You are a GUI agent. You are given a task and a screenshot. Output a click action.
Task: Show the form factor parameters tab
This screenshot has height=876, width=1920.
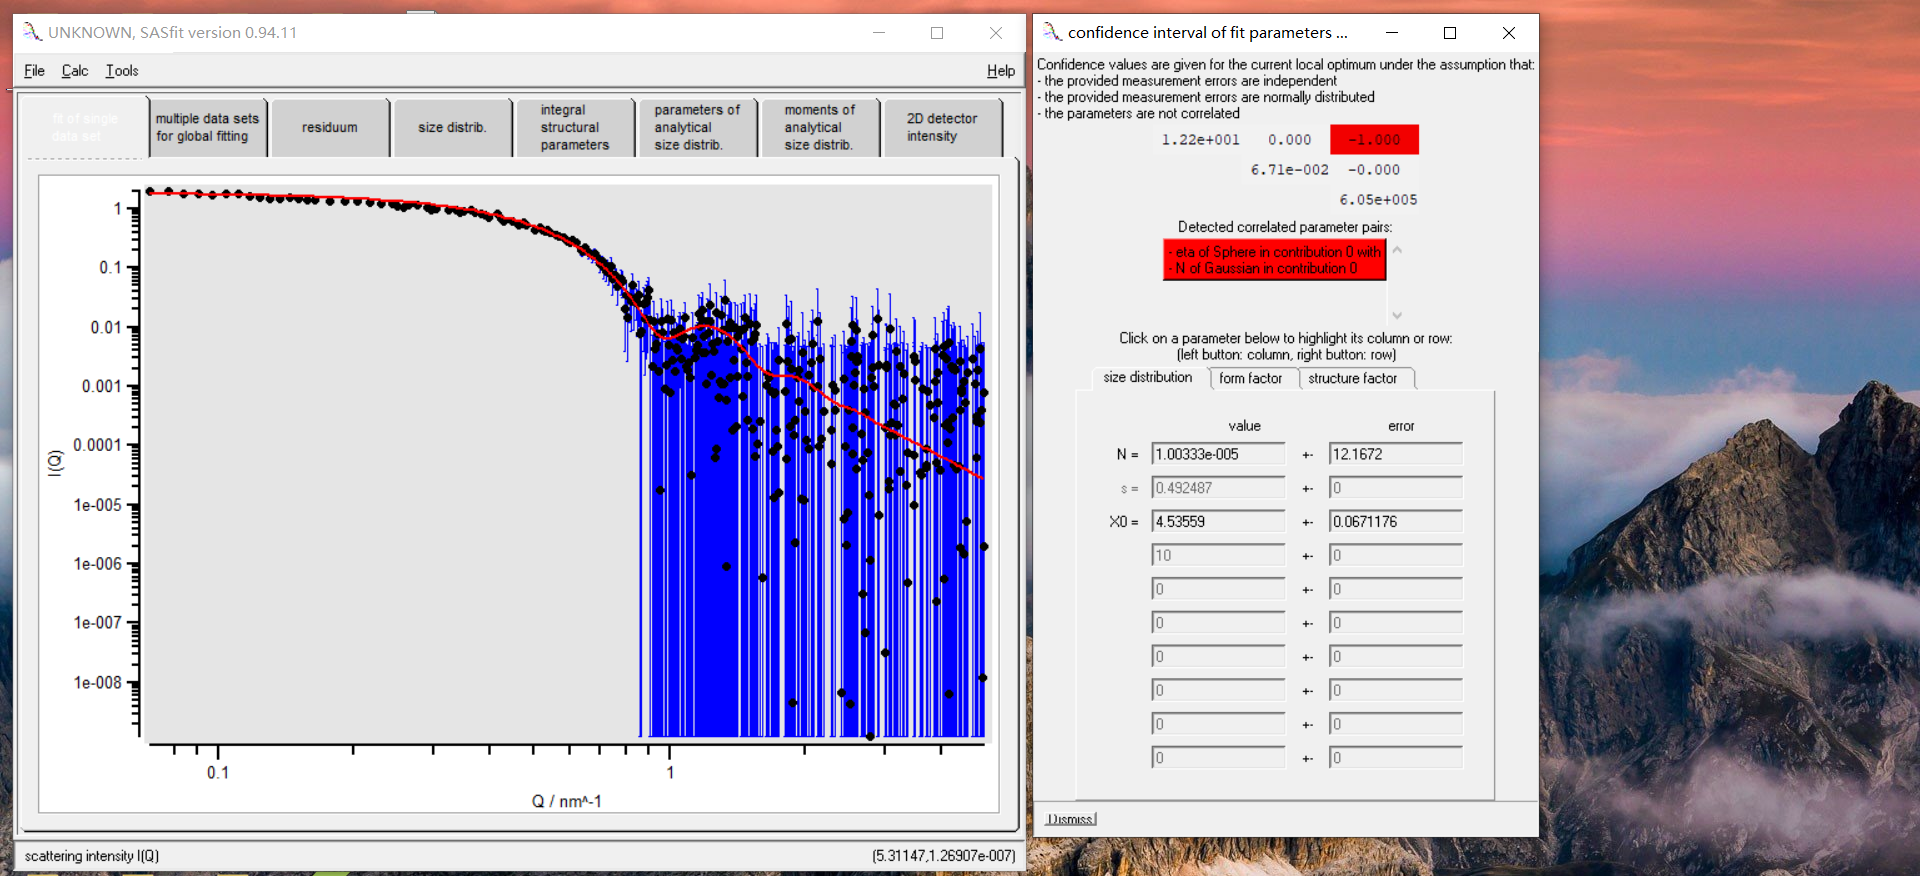coord(1250,378)
